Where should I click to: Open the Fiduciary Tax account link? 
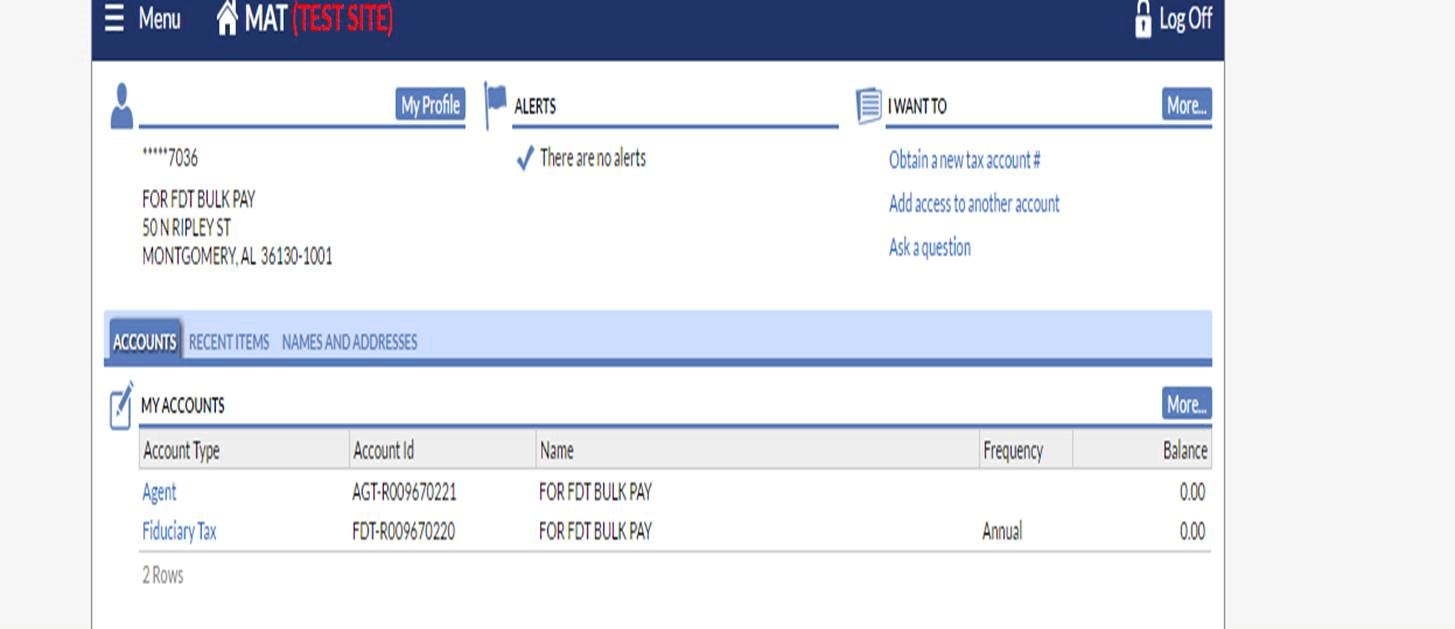click(x=179, y=531)
